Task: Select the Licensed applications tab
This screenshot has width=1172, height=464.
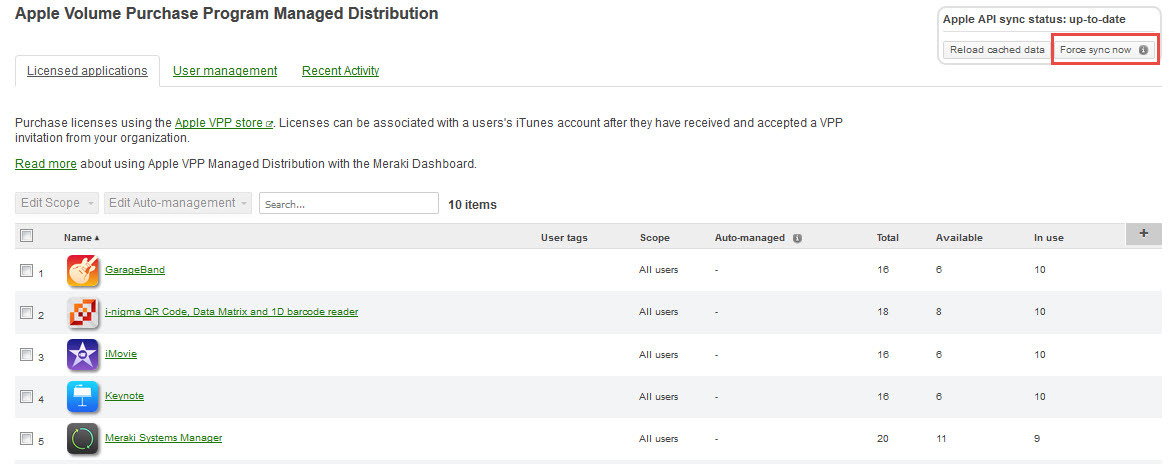Action: pos(87,71)
